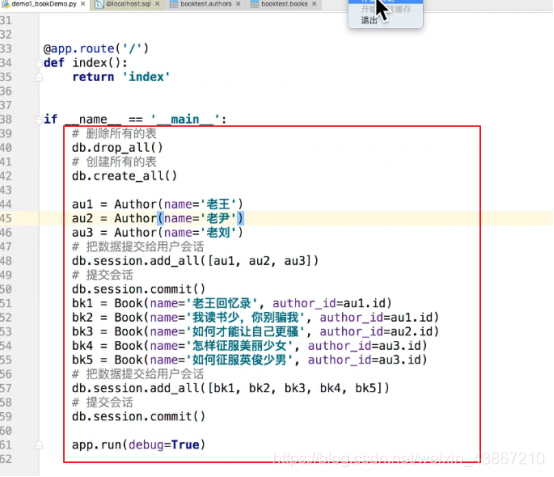Screen dimensions: 554x477
Task: Choose 退出 in the popup menu
Action: (x=369, y=20)
